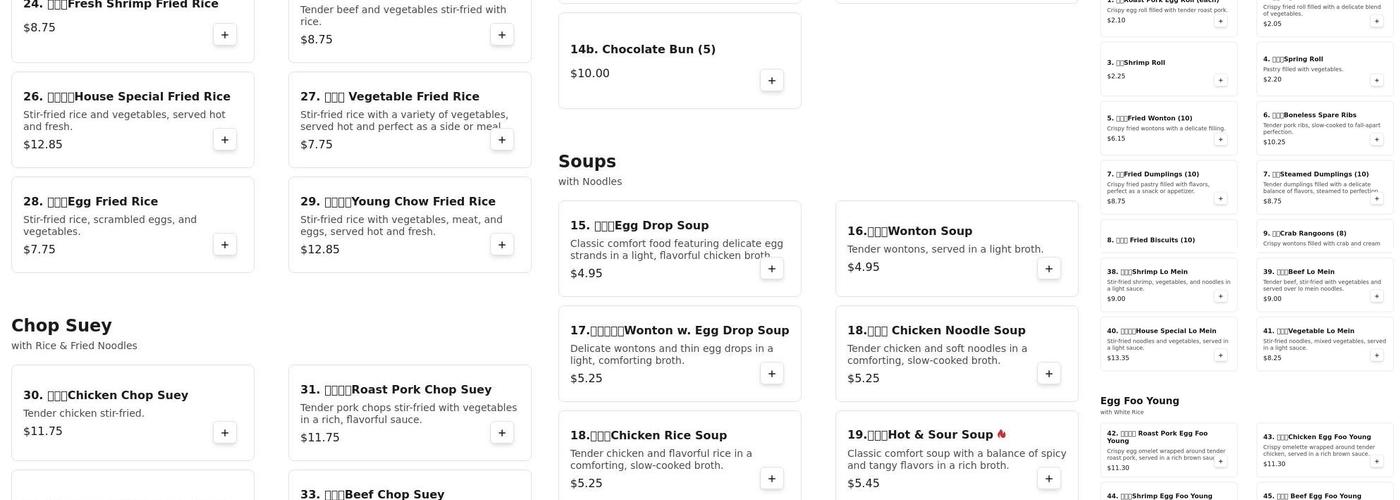Open Beef Chop Suey item title
1400x500 pixels.
point(372,494)
